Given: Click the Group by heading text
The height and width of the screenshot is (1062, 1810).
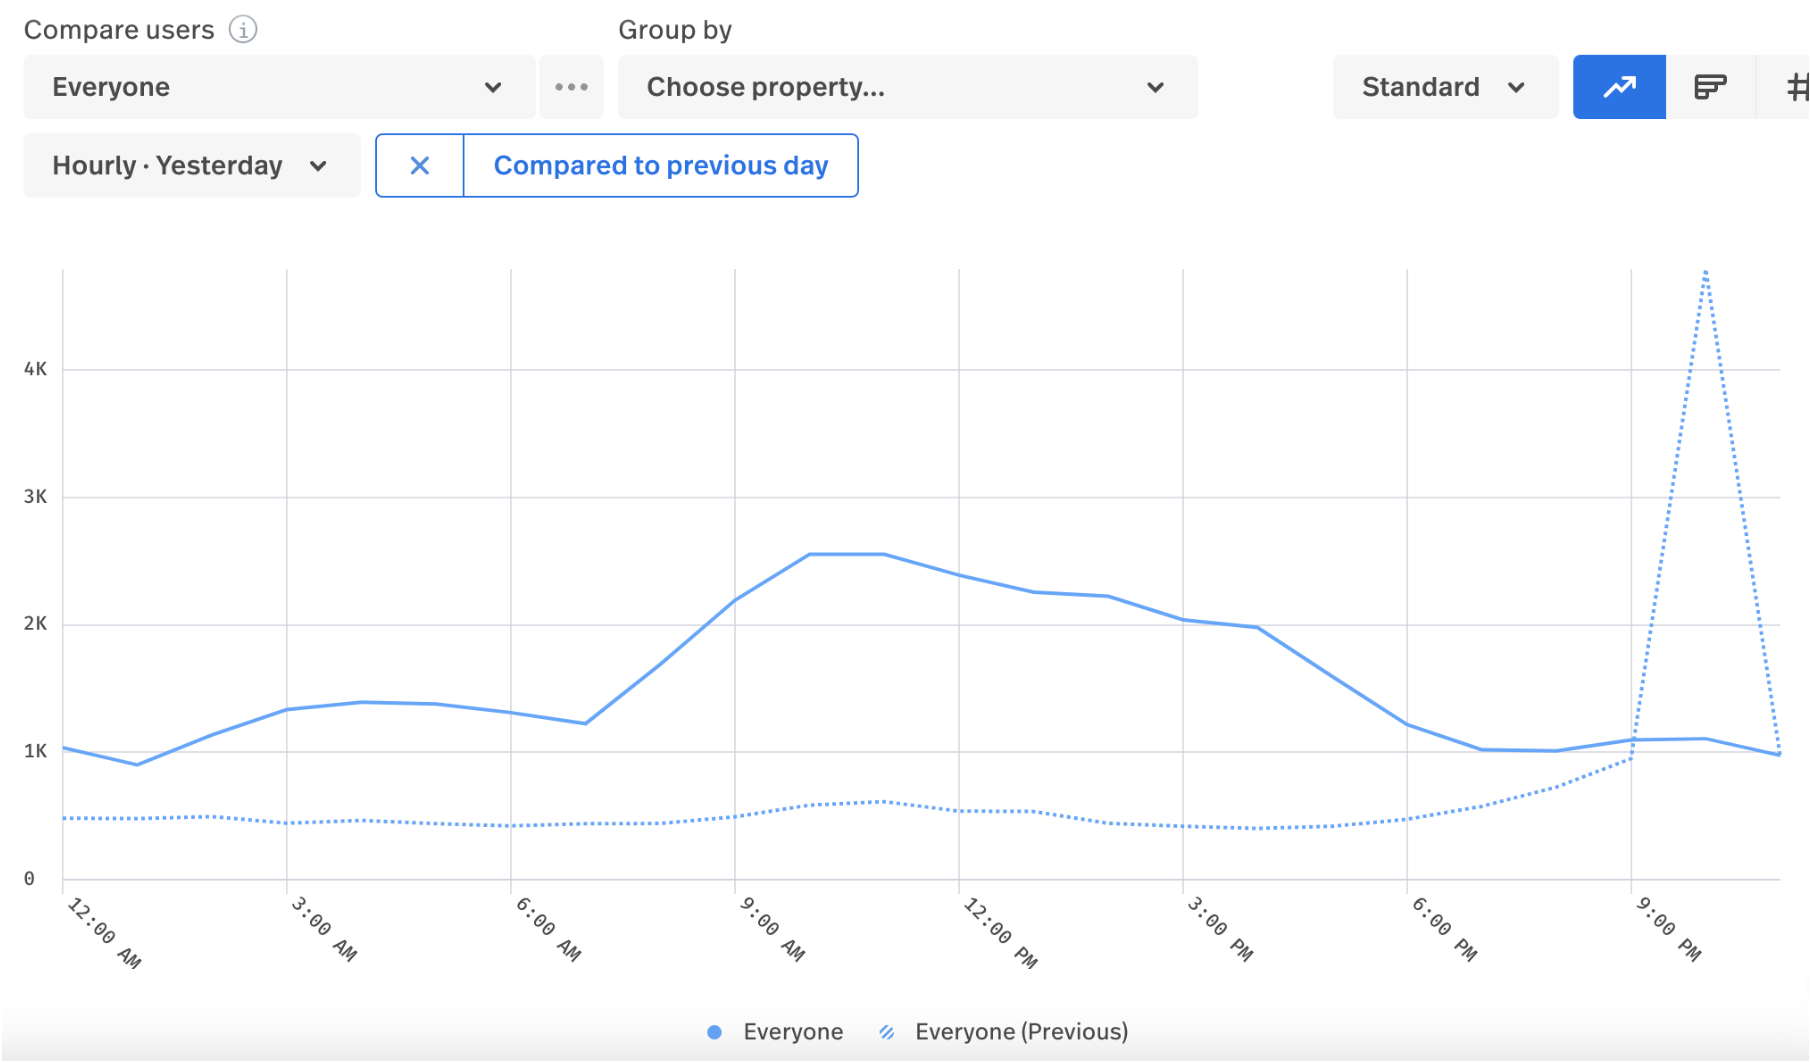Looking at the screenshot, I should point(675,30).
